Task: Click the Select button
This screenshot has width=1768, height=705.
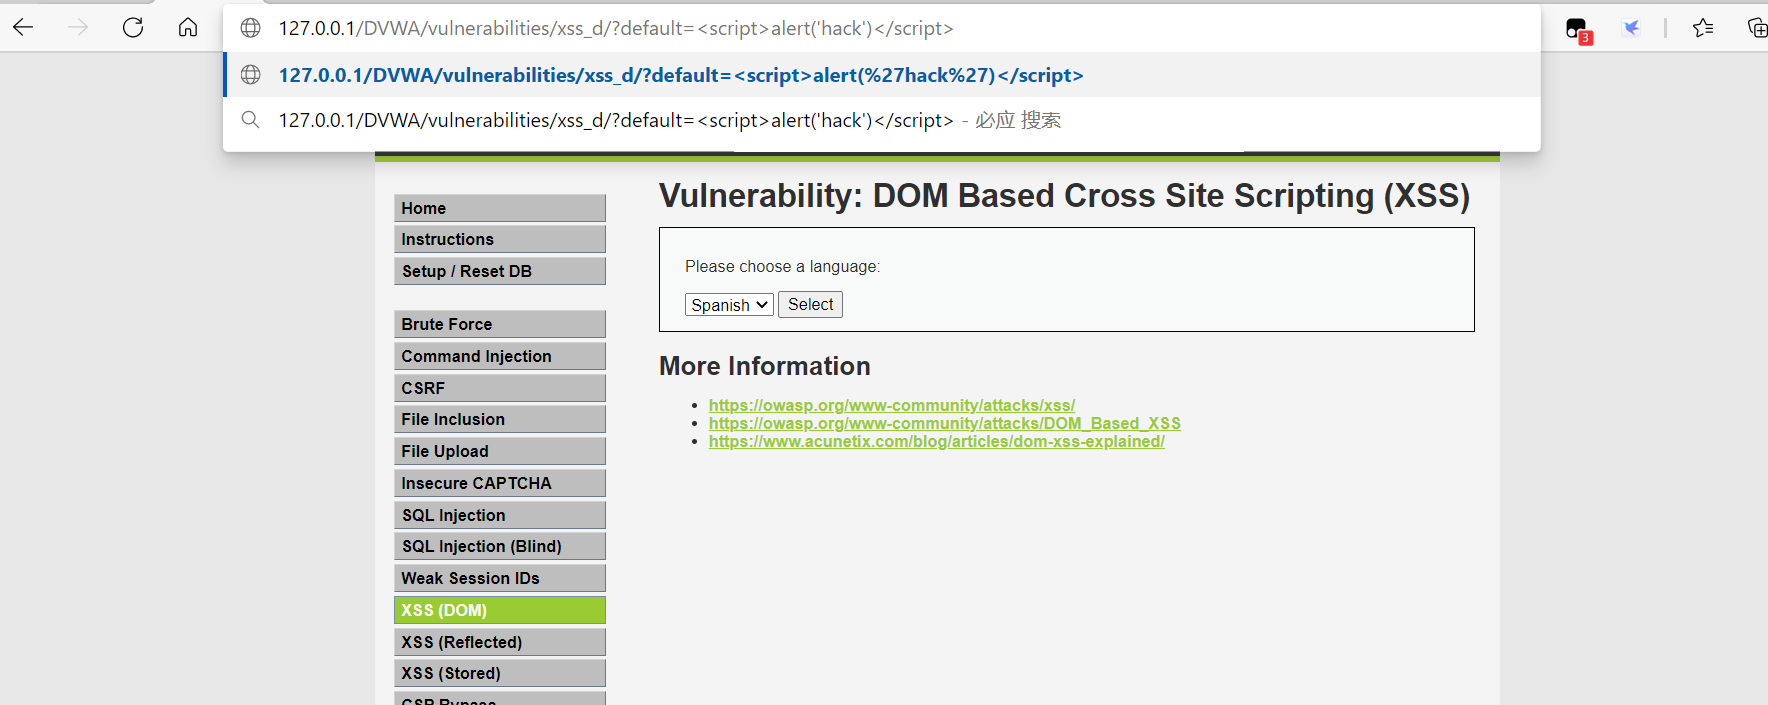Action: (810, 304)
